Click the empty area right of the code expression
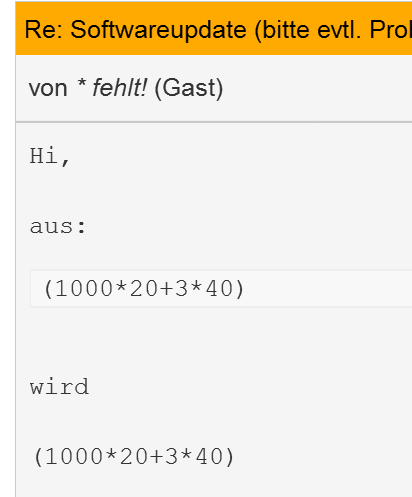 (328, 289)
